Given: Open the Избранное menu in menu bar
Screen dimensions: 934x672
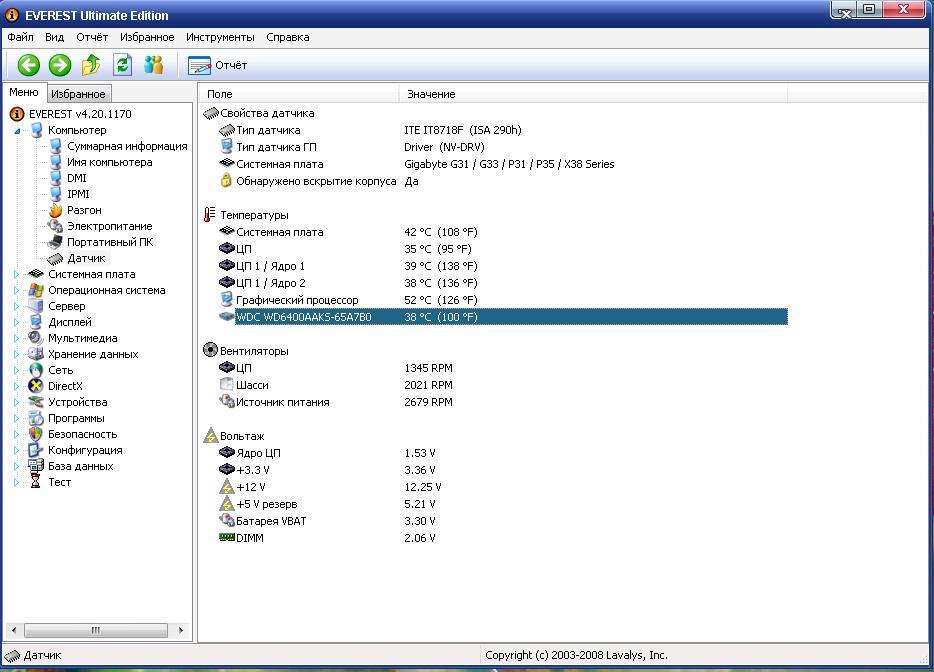Looking at the screenshot, I should (147, 37).
